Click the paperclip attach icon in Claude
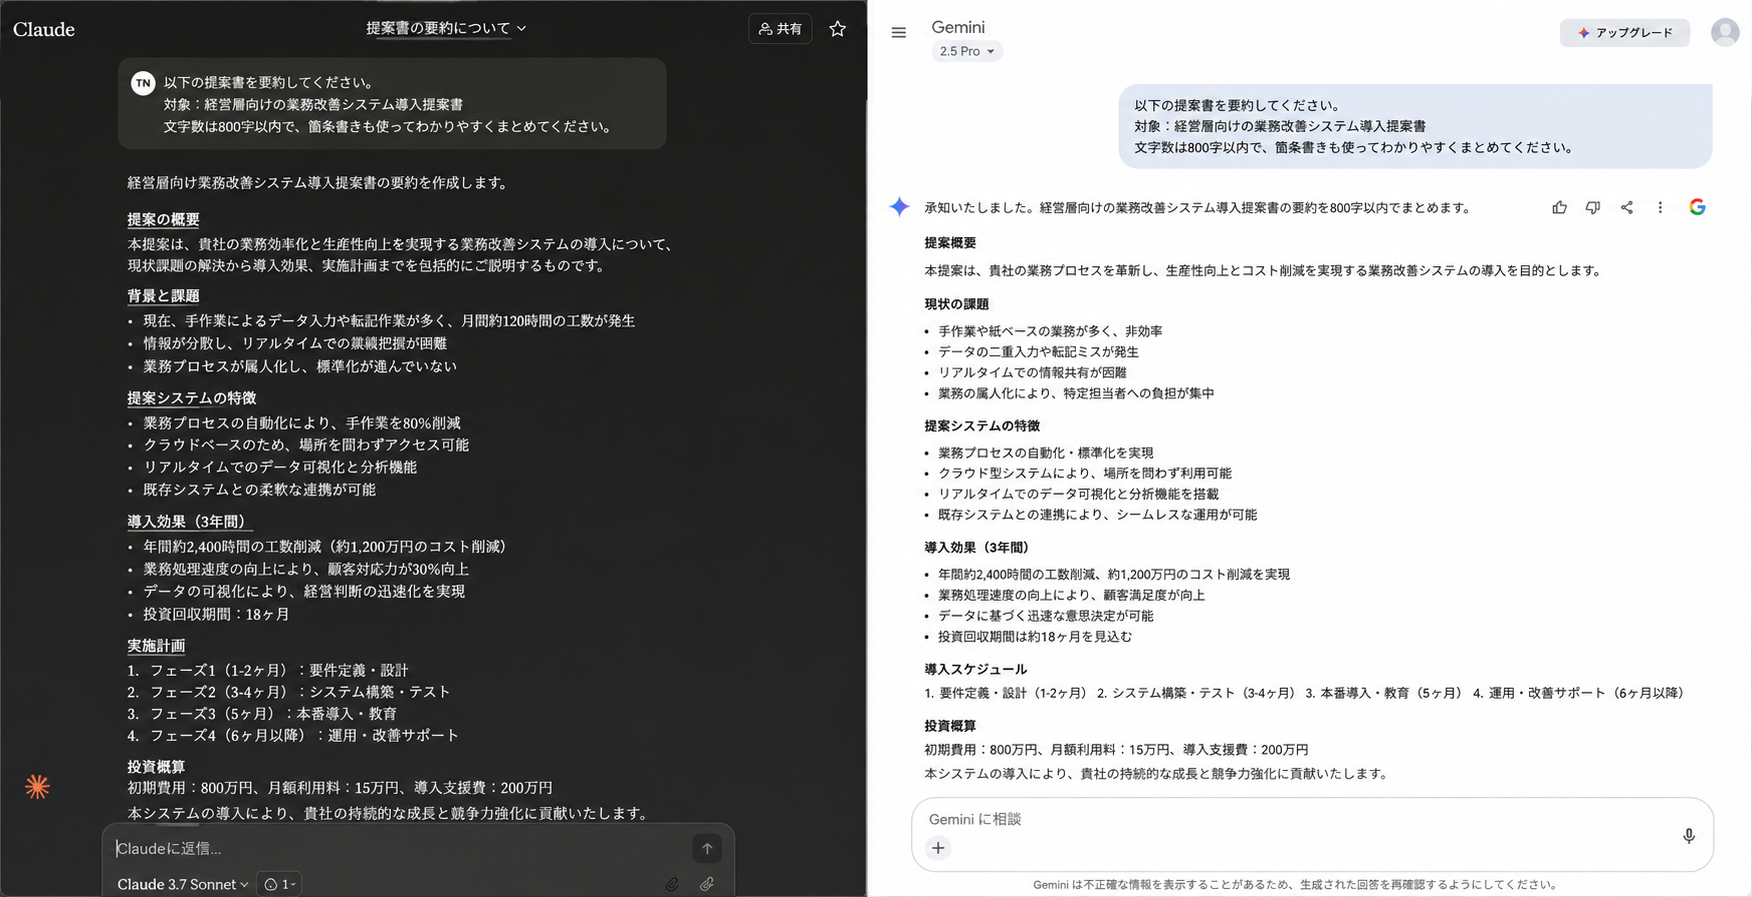The width and height of the screenshot is (1752, 897). click(672, 884)
